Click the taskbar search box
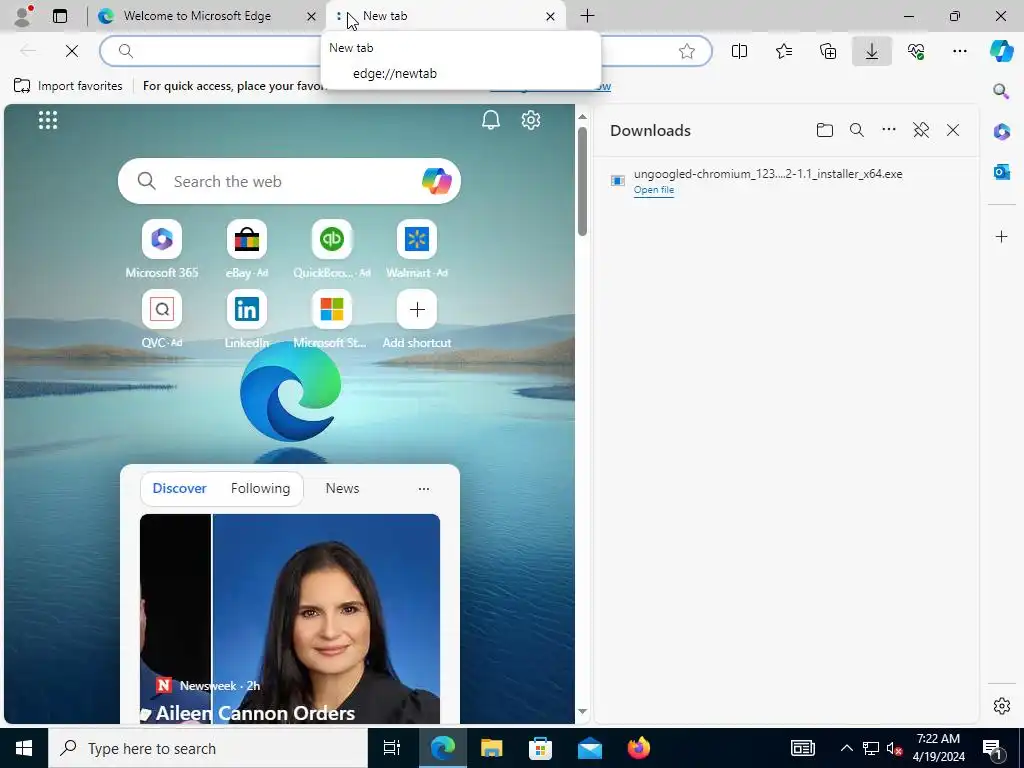 (x=208, y=748)
